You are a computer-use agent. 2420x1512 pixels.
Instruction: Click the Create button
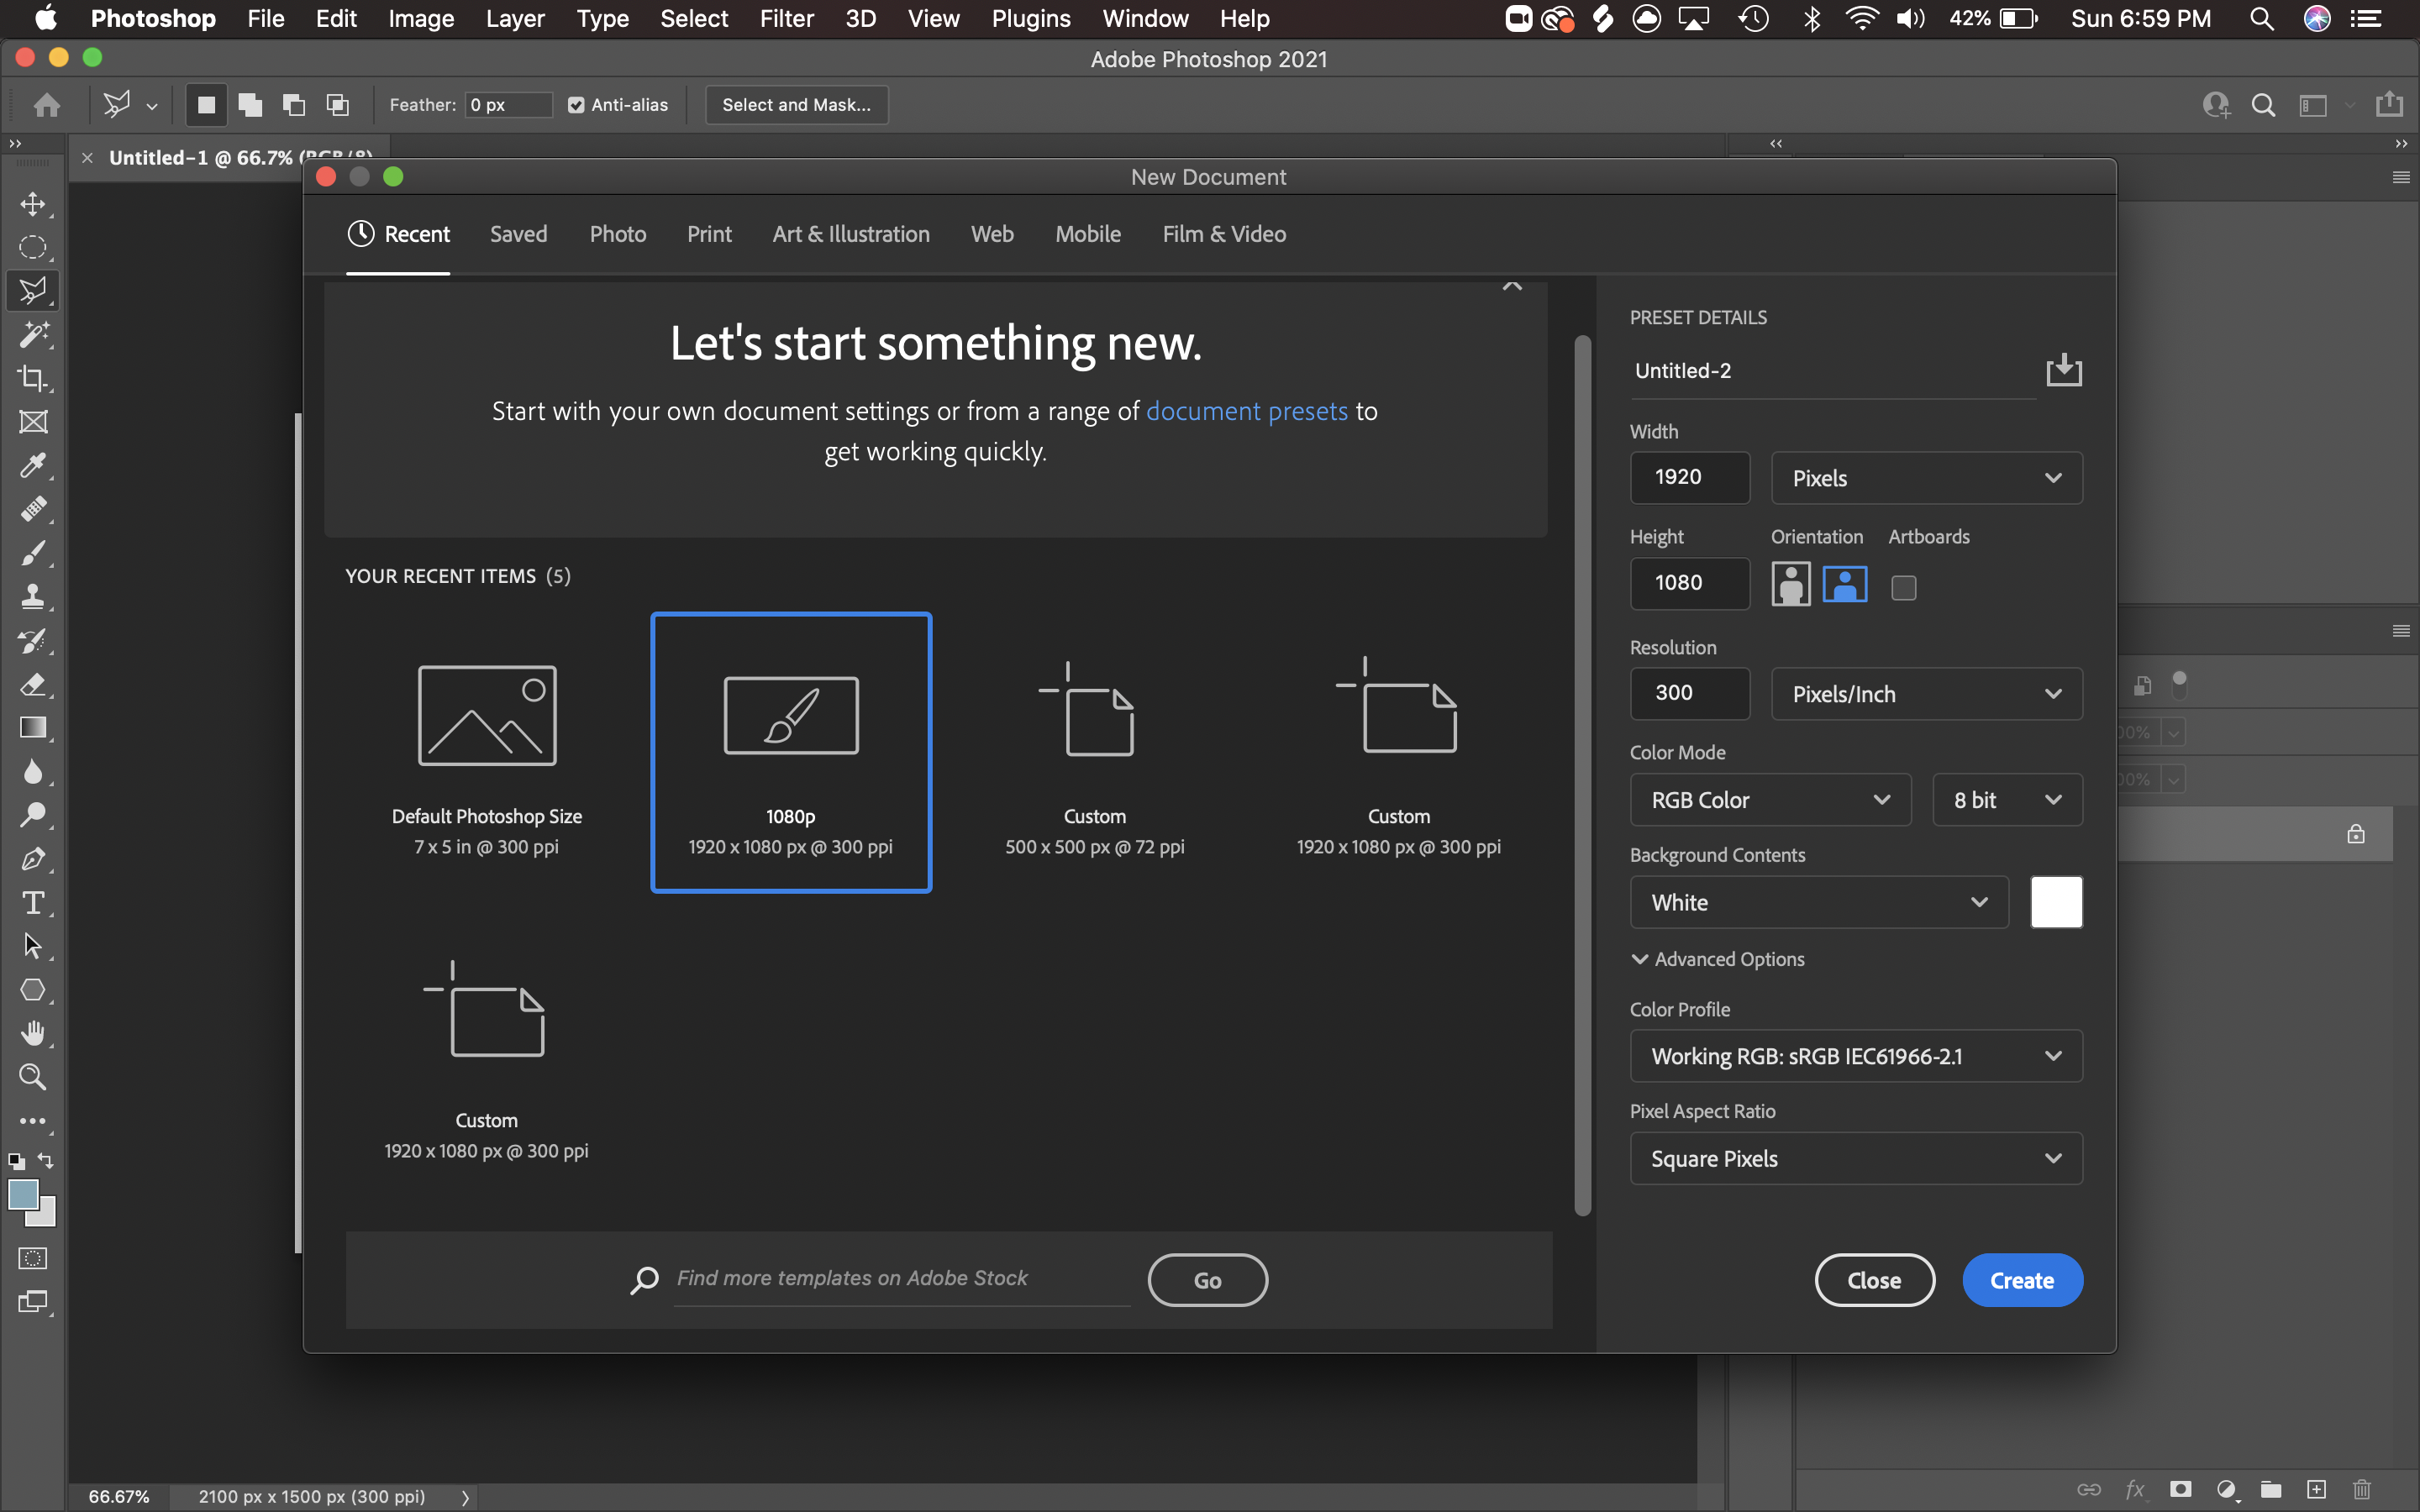2022,1280
